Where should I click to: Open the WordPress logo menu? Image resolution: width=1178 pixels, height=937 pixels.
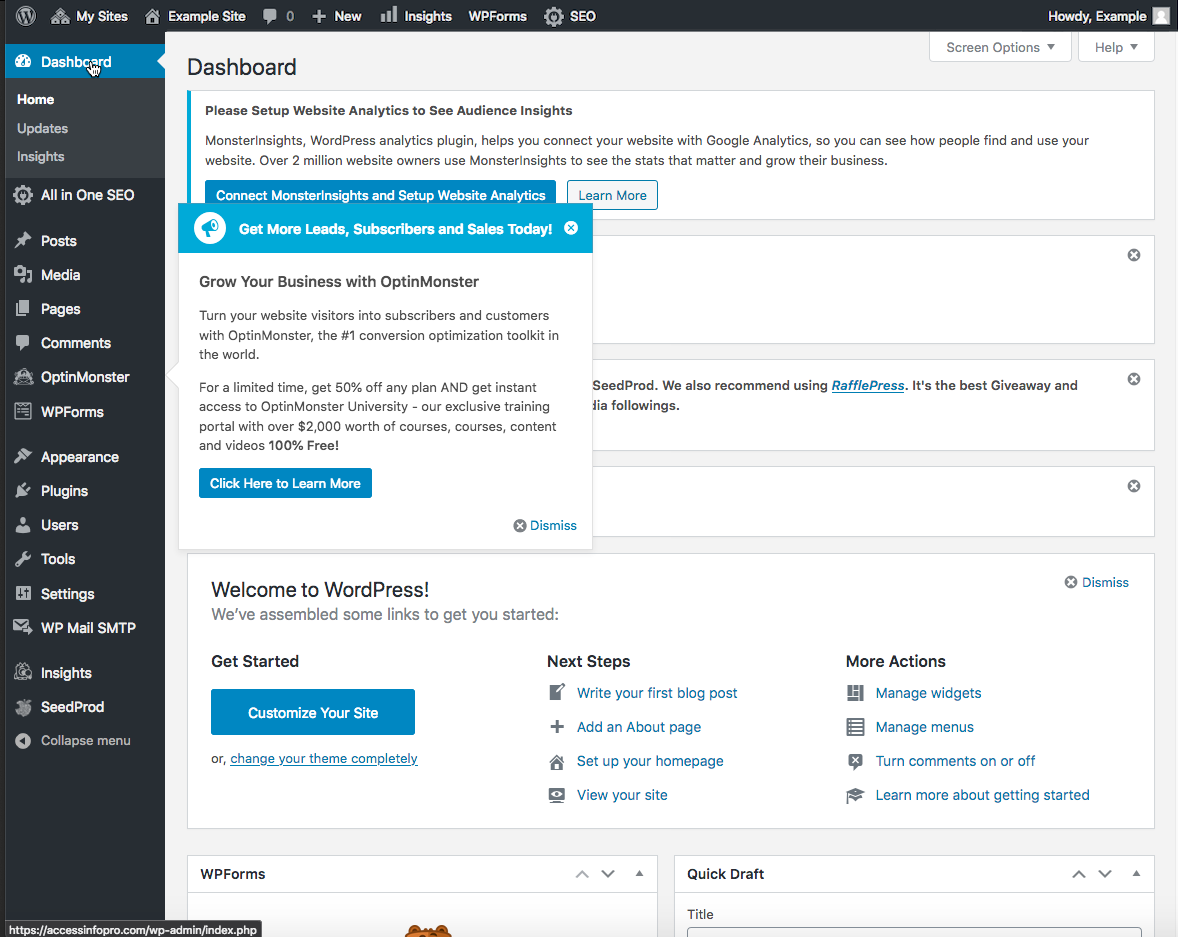click(x=26, y=16)
